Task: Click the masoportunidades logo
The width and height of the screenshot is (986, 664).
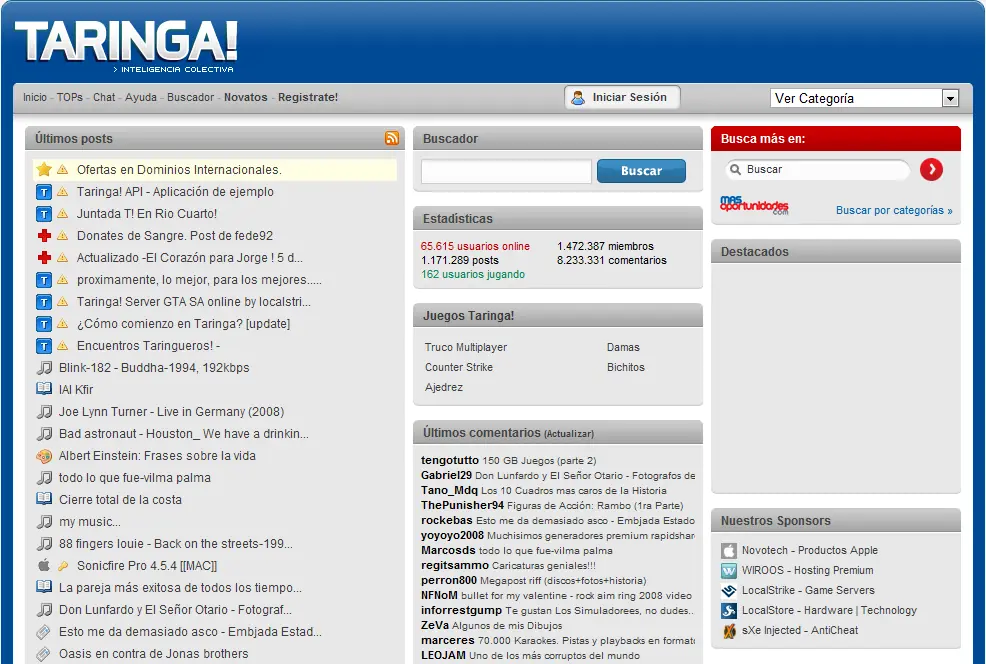Action: click(x=754, y=205)
